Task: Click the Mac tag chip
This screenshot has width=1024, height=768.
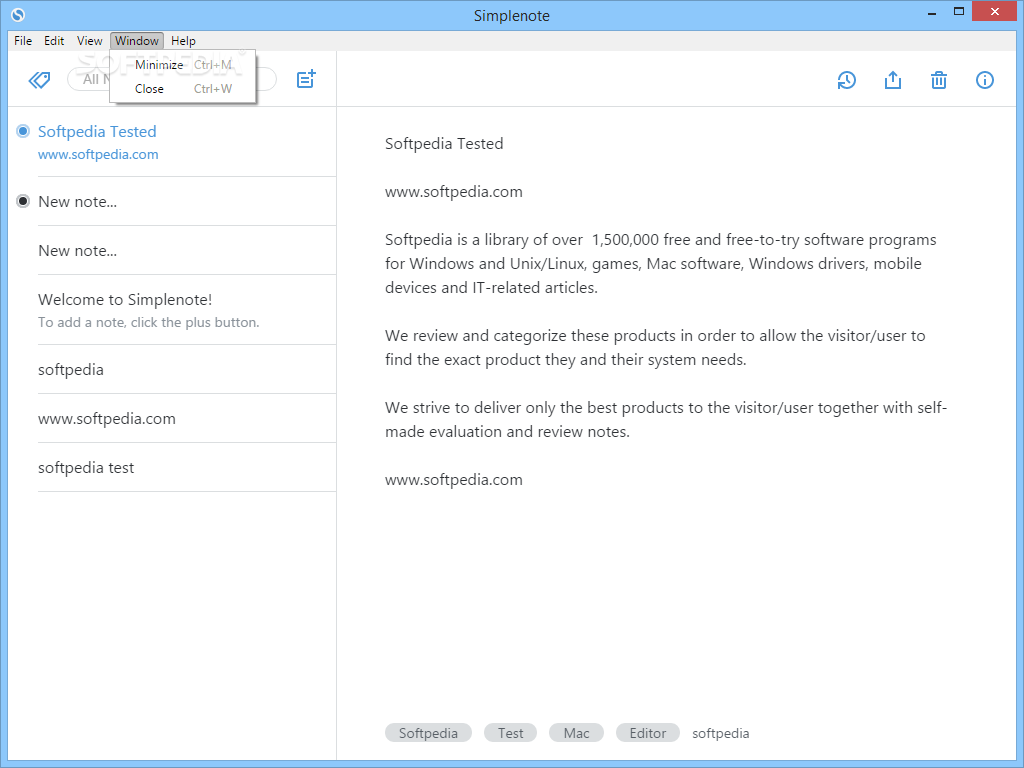Action: pos(576,733)
